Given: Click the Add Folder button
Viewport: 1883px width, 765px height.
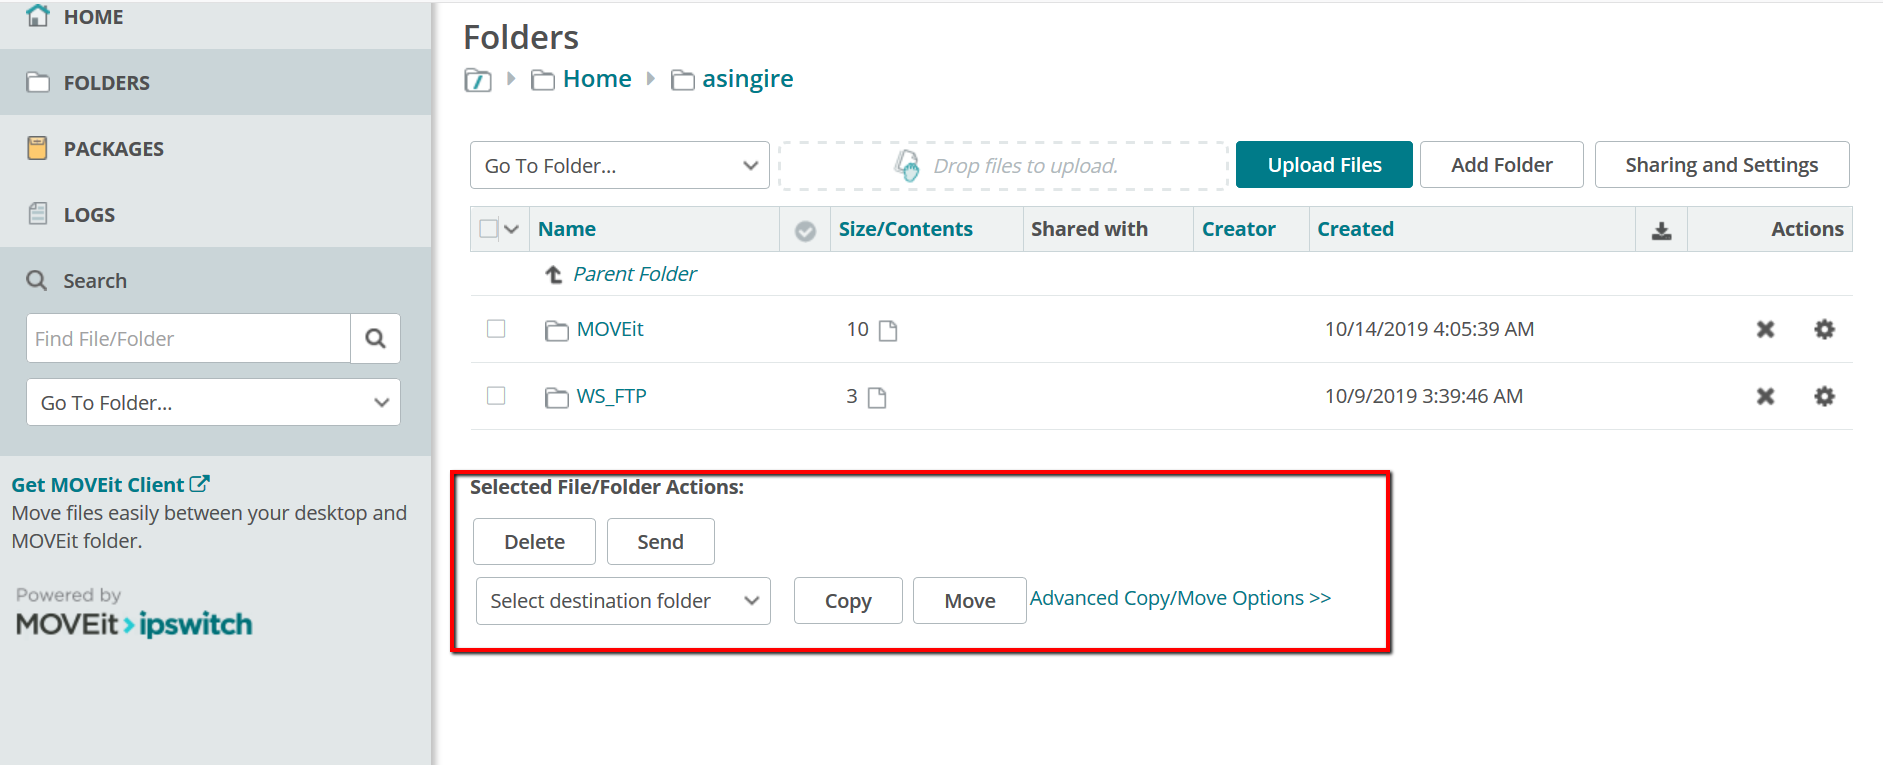Looking at the screenshot, I should pos(1502,164).
